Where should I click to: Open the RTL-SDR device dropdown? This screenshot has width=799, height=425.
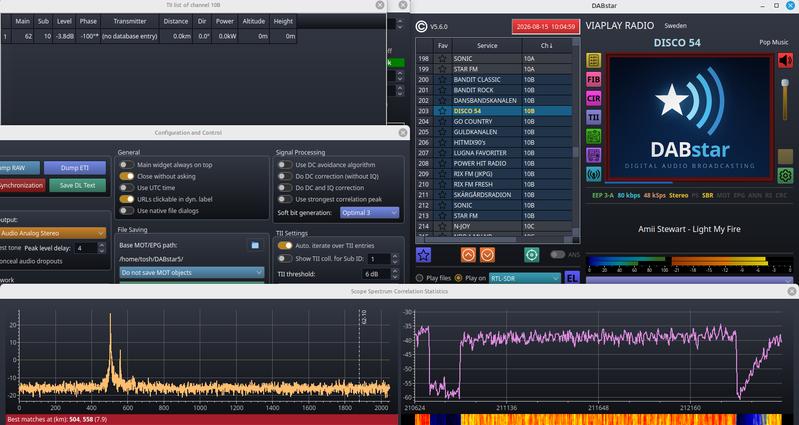524,278
